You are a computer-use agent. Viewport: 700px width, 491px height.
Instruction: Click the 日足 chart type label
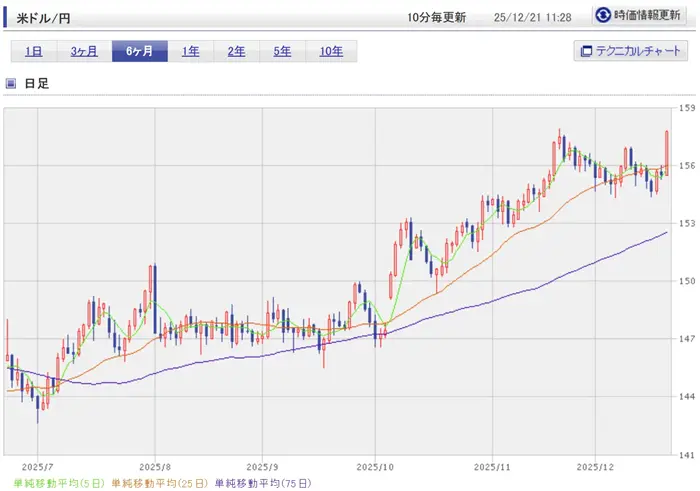pos(36,84)
